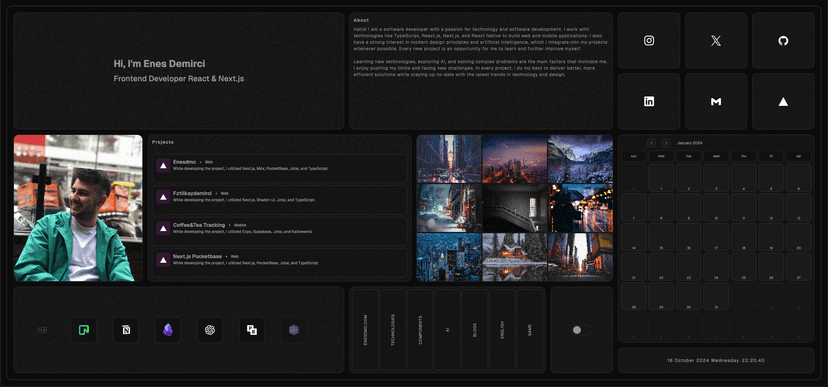
Task: Open the GAME vertical tab
Action: coord(530,330)
